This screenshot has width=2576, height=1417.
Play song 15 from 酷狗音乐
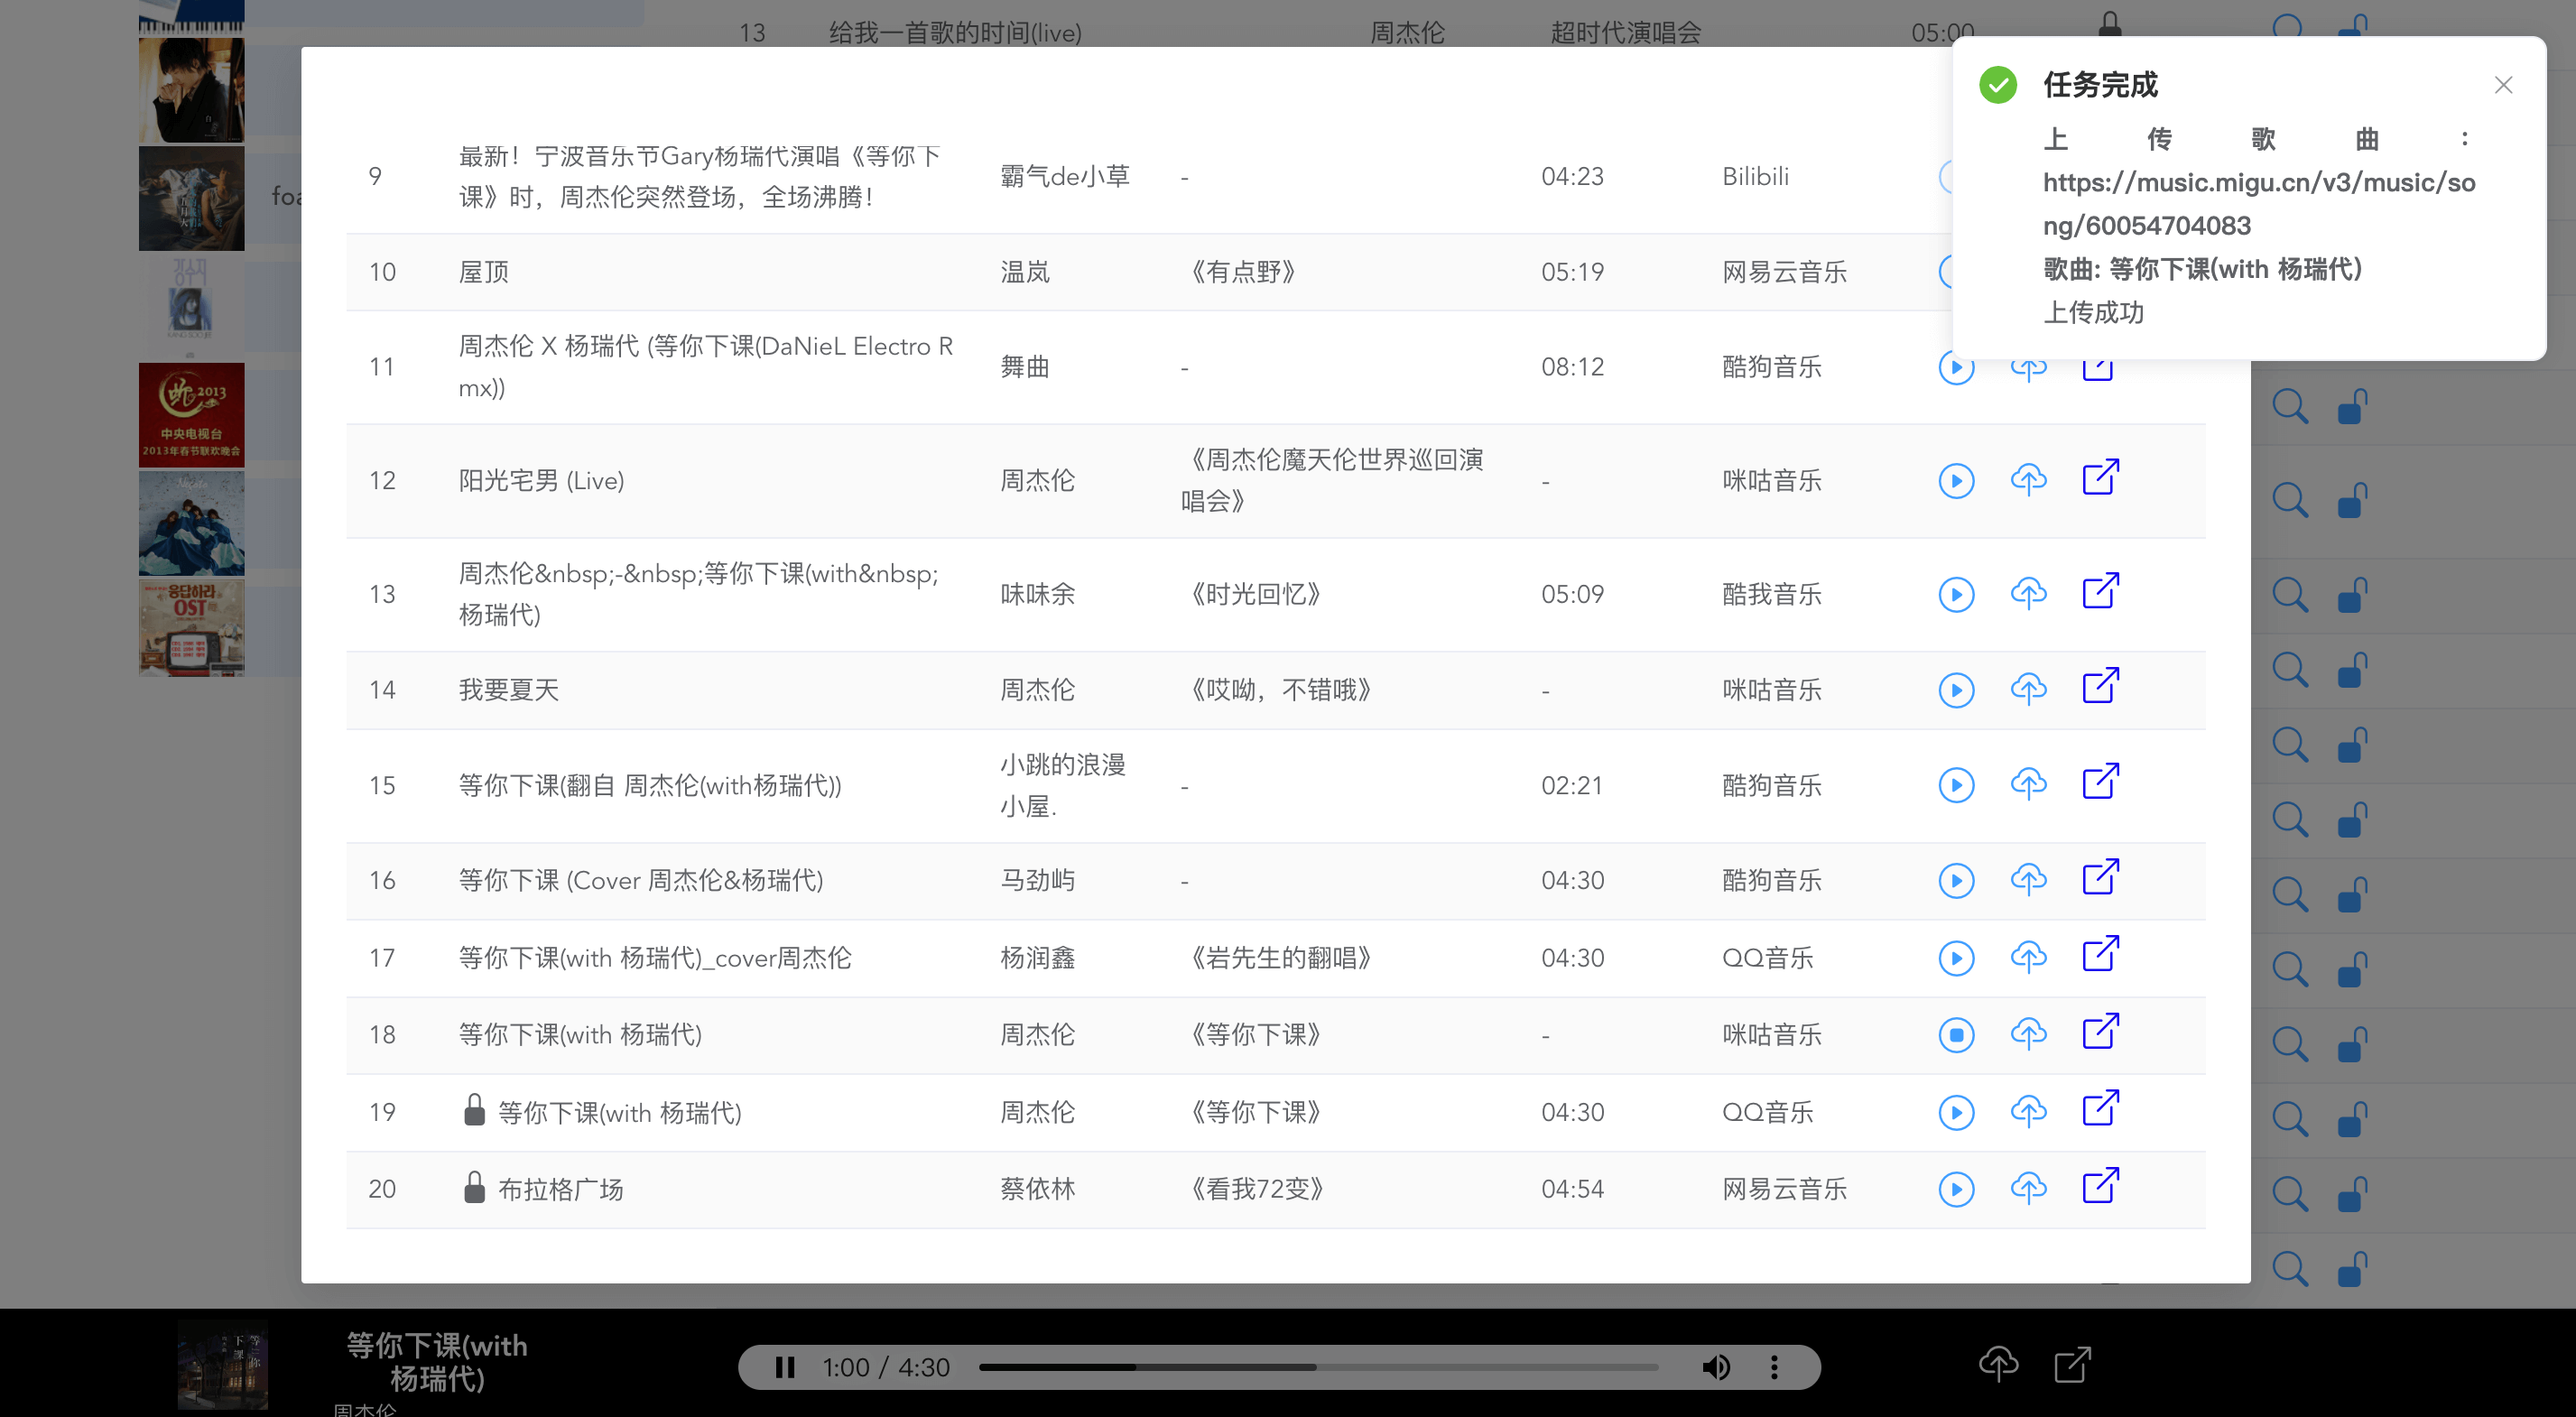[1955, 785]
